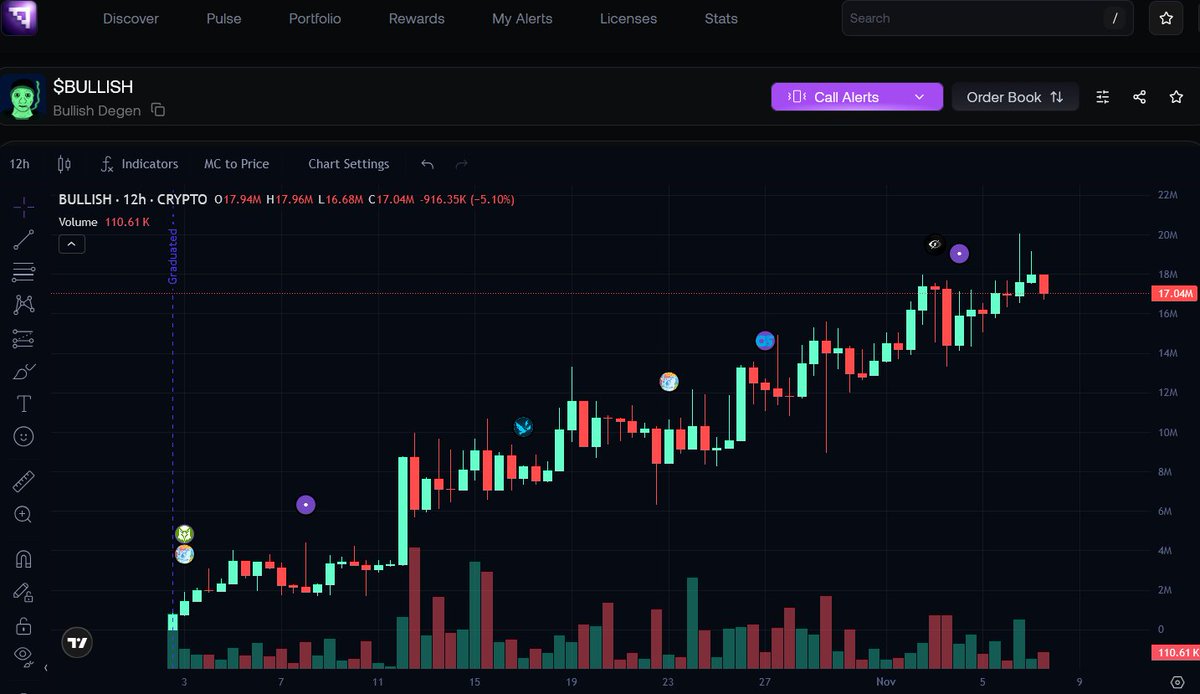Viewport: 1200px width, 694px height.
Task: Select the trend line drawing tool
Action: point(23,239)
